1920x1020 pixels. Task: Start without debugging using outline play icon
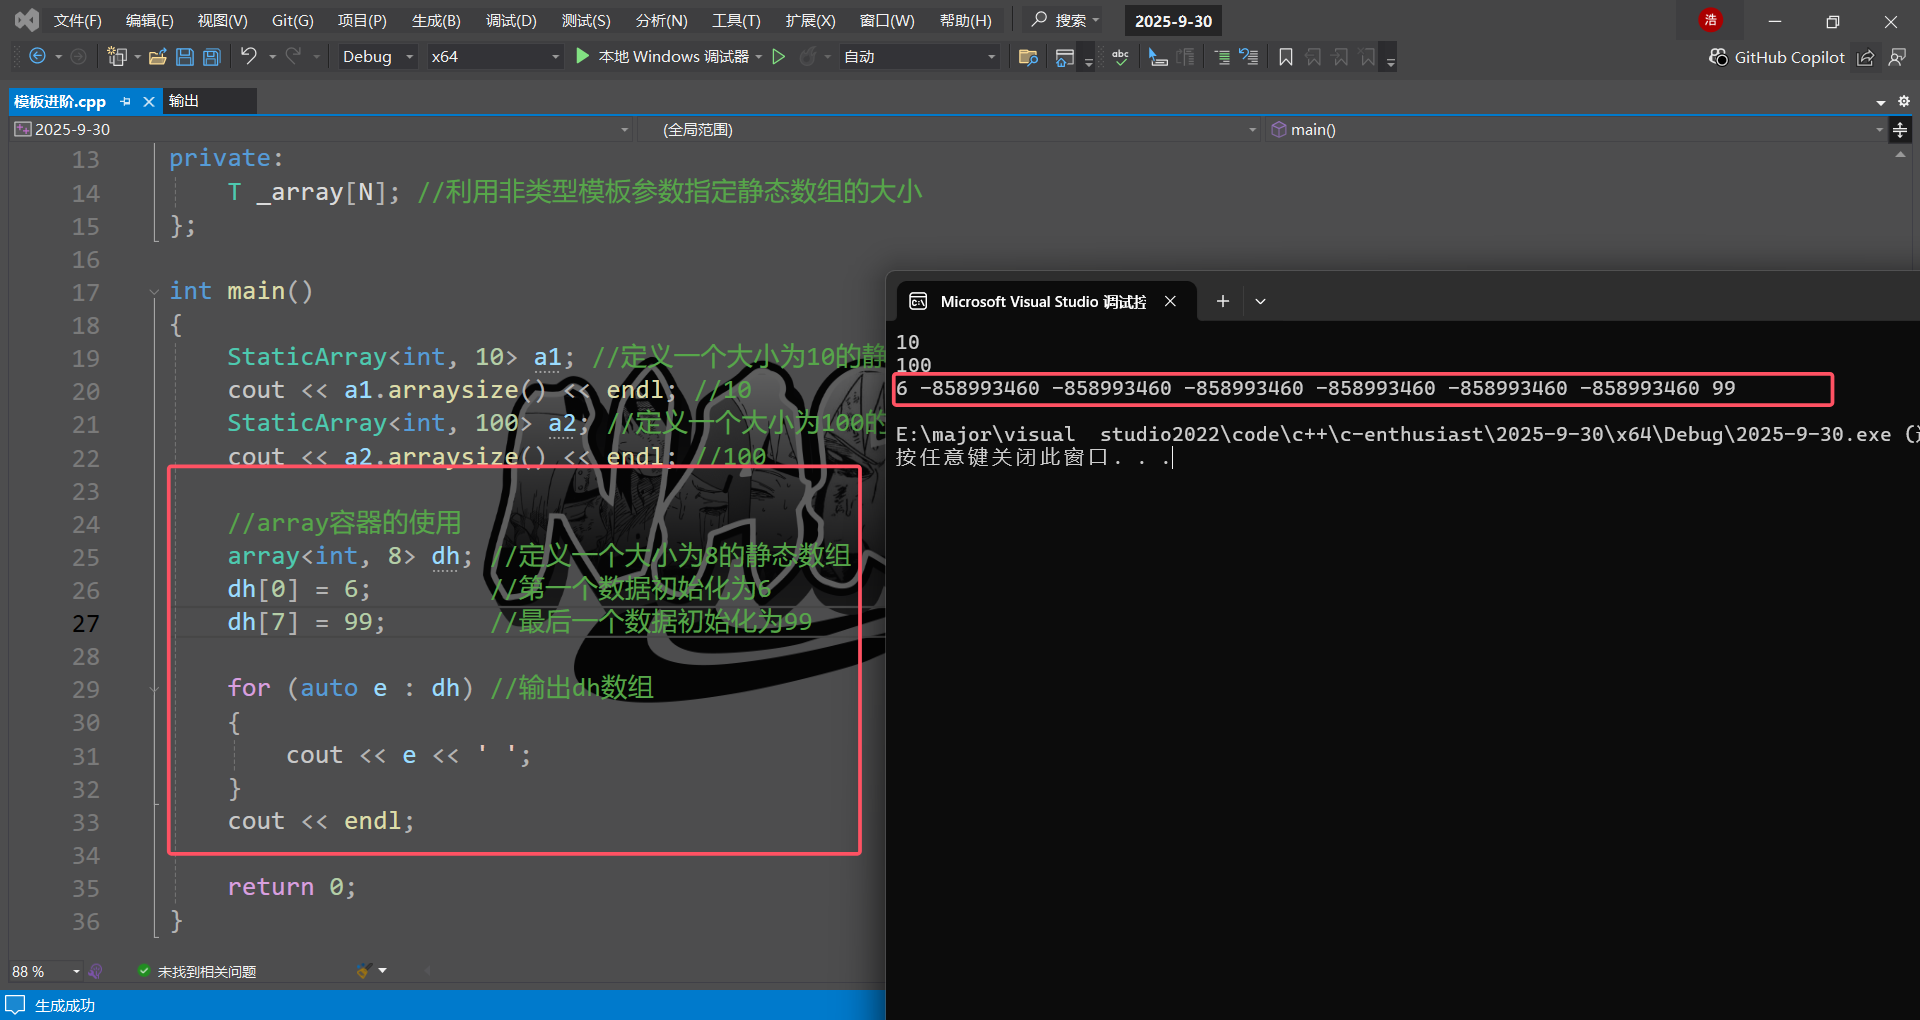coord(779,57)
